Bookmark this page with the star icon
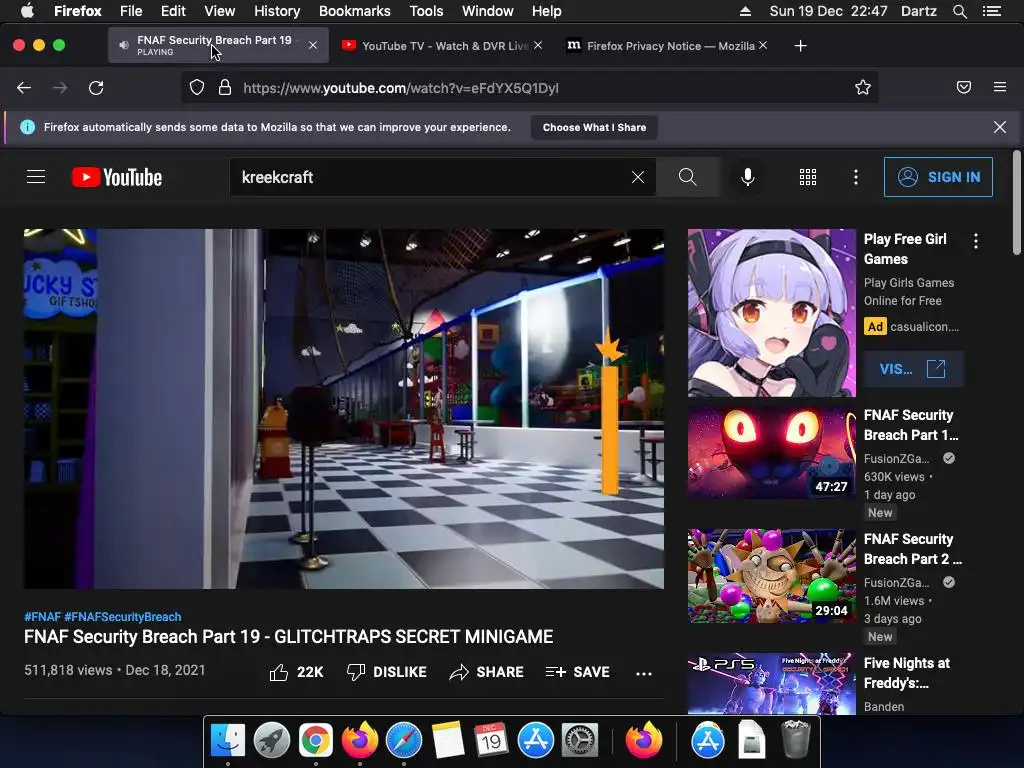 863,88
